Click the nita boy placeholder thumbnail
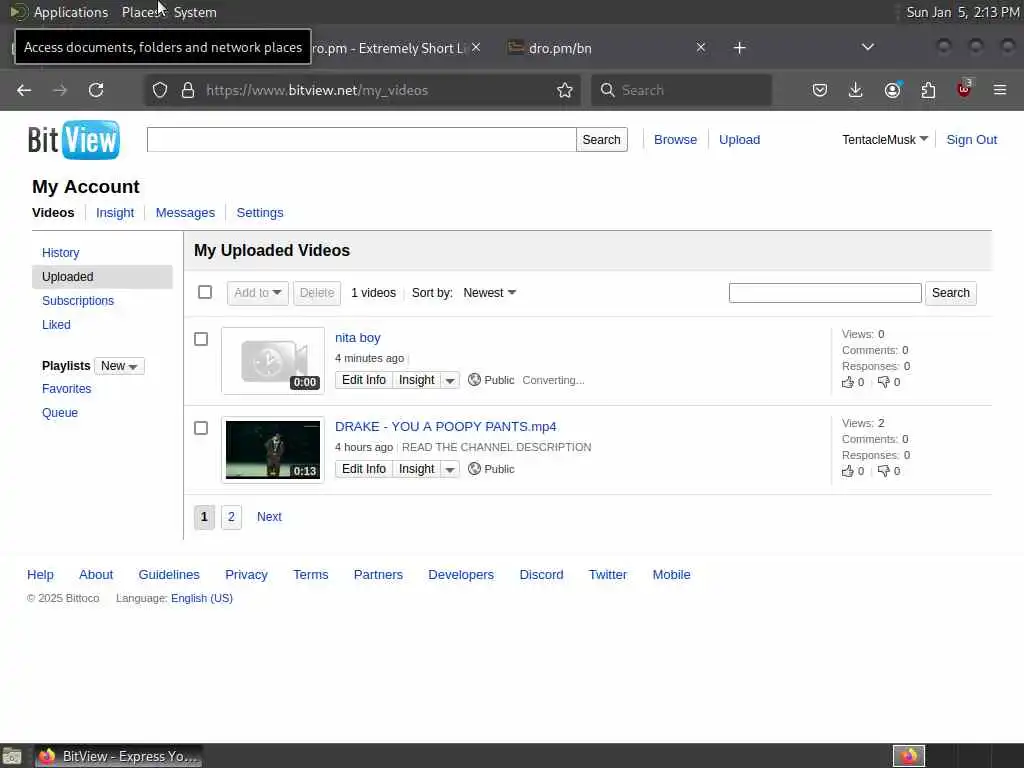The width and height of the screenshot is (1024, 768). 273,360
